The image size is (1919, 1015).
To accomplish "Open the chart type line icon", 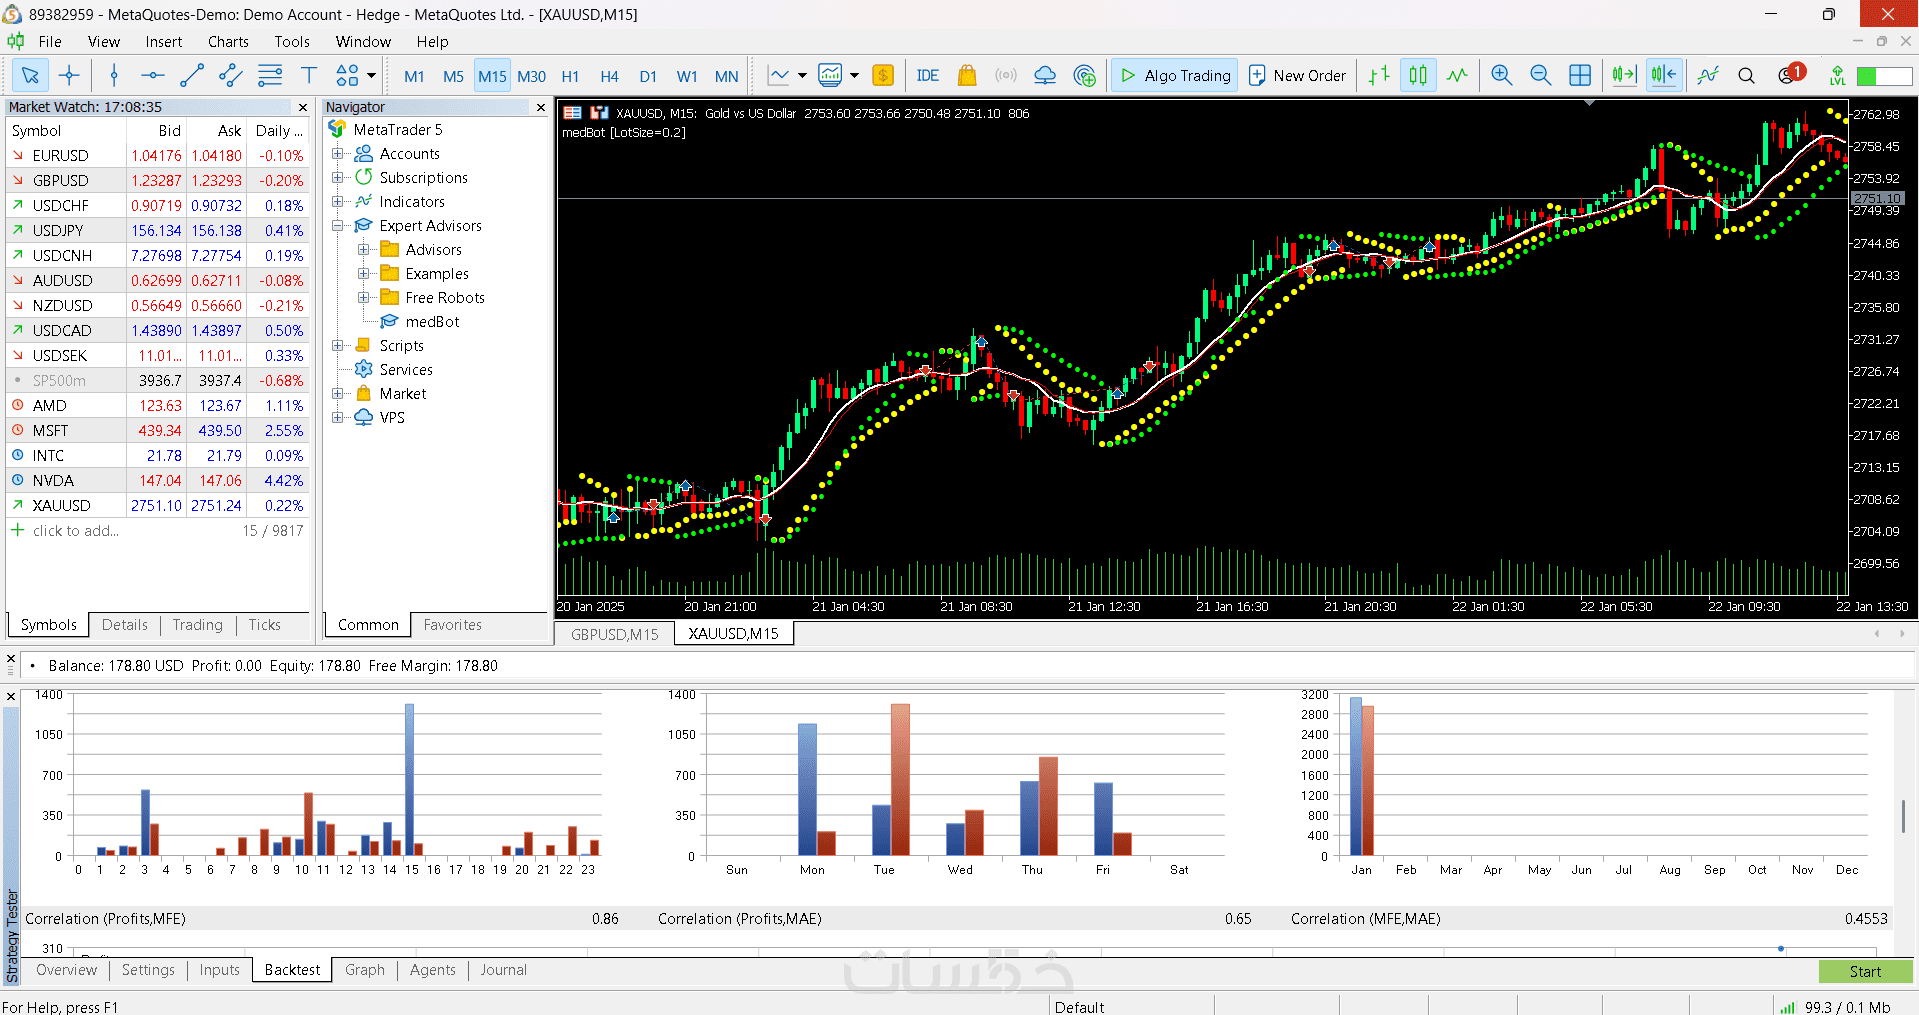I will pyautogui.click(x=778, y=75).
